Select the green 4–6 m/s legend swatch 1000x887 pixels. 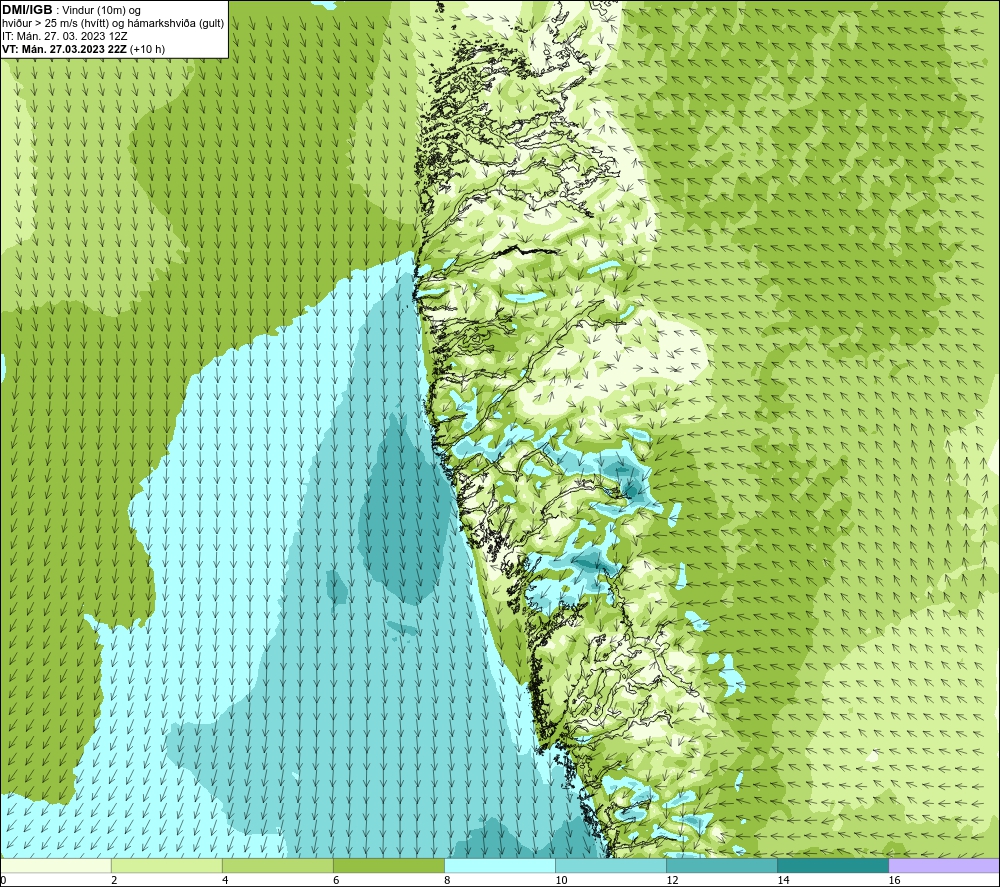(x=278, y=865)
